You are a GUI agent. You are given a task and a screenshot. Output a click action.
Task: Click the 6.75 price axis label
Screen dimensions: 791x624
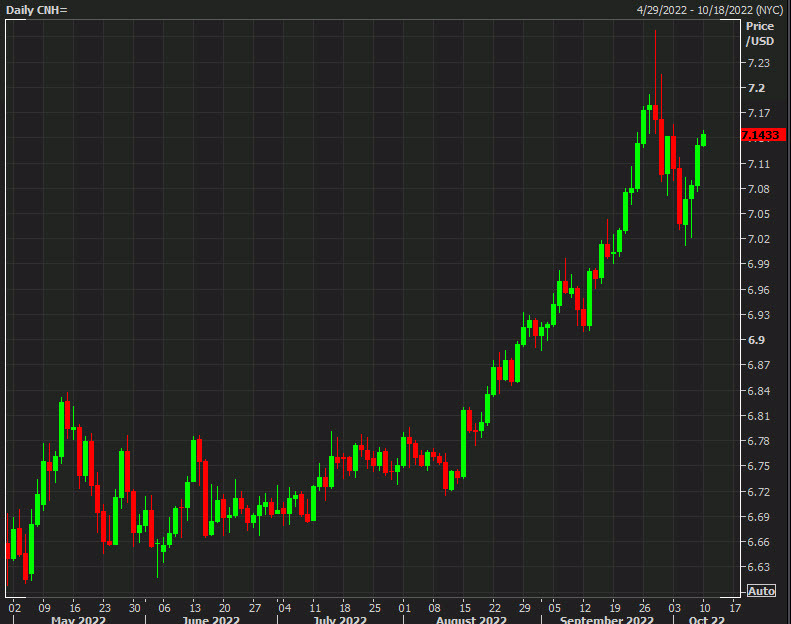(x=759, y=466)
